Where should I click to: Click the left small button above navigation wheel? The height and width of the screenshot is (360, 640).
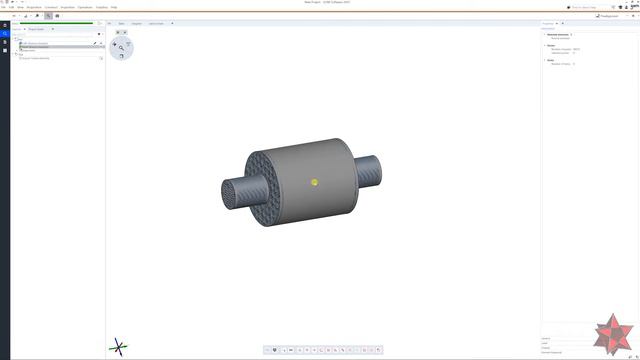coord(118,32)
